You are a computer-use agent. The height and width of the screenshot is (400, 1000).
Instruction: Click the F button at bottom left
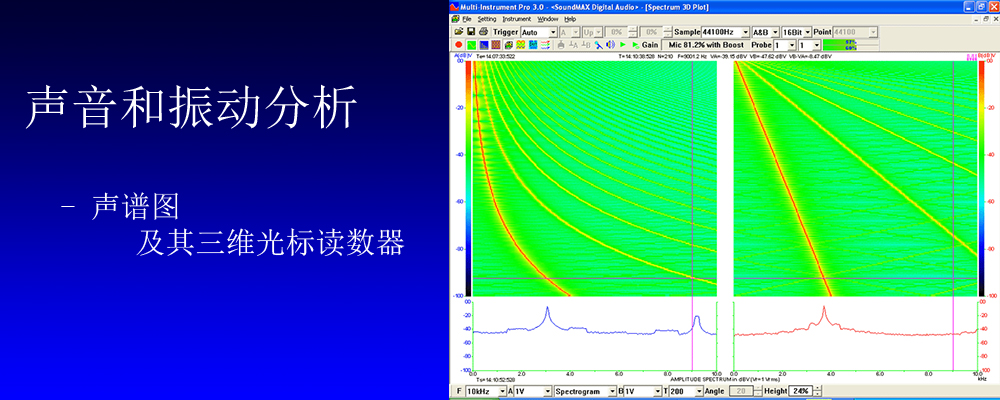point(459,391)
